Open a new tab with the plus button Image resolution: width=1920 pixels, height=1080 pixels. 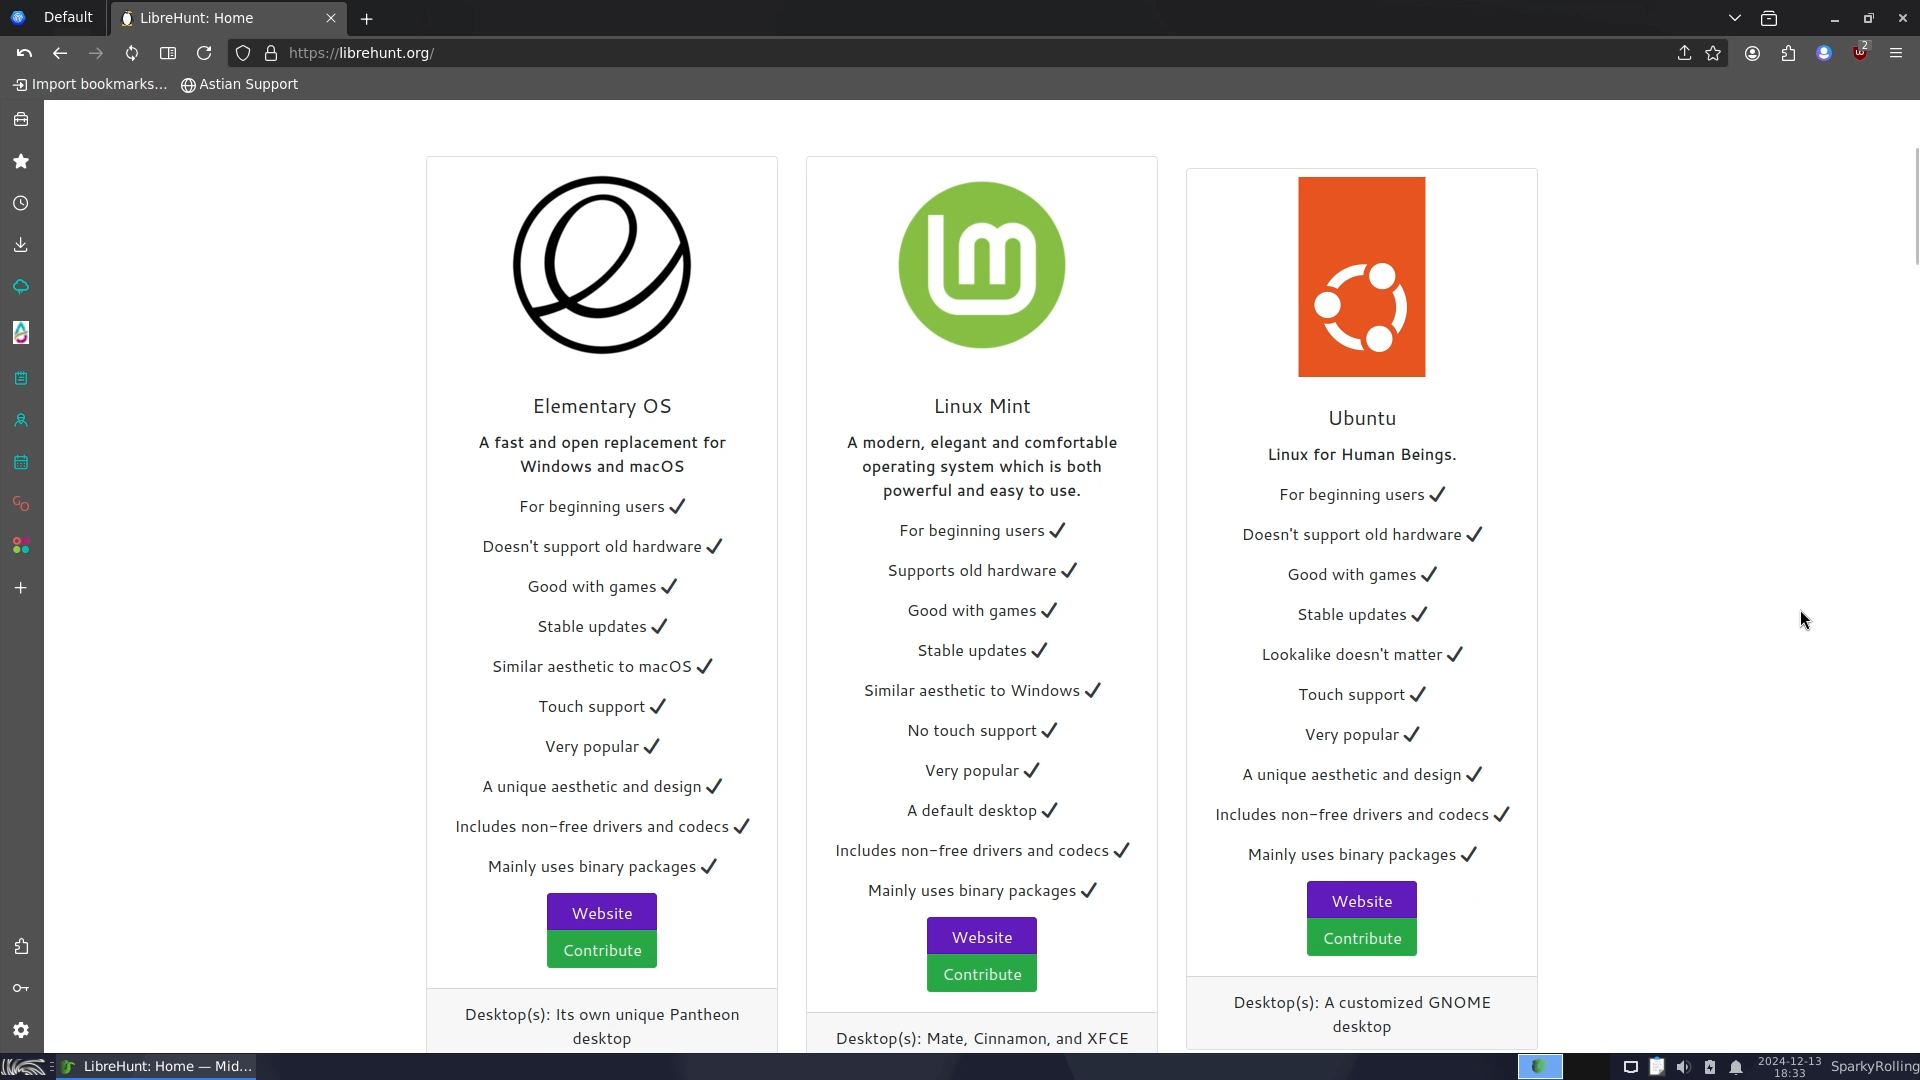tap(367, 19)
